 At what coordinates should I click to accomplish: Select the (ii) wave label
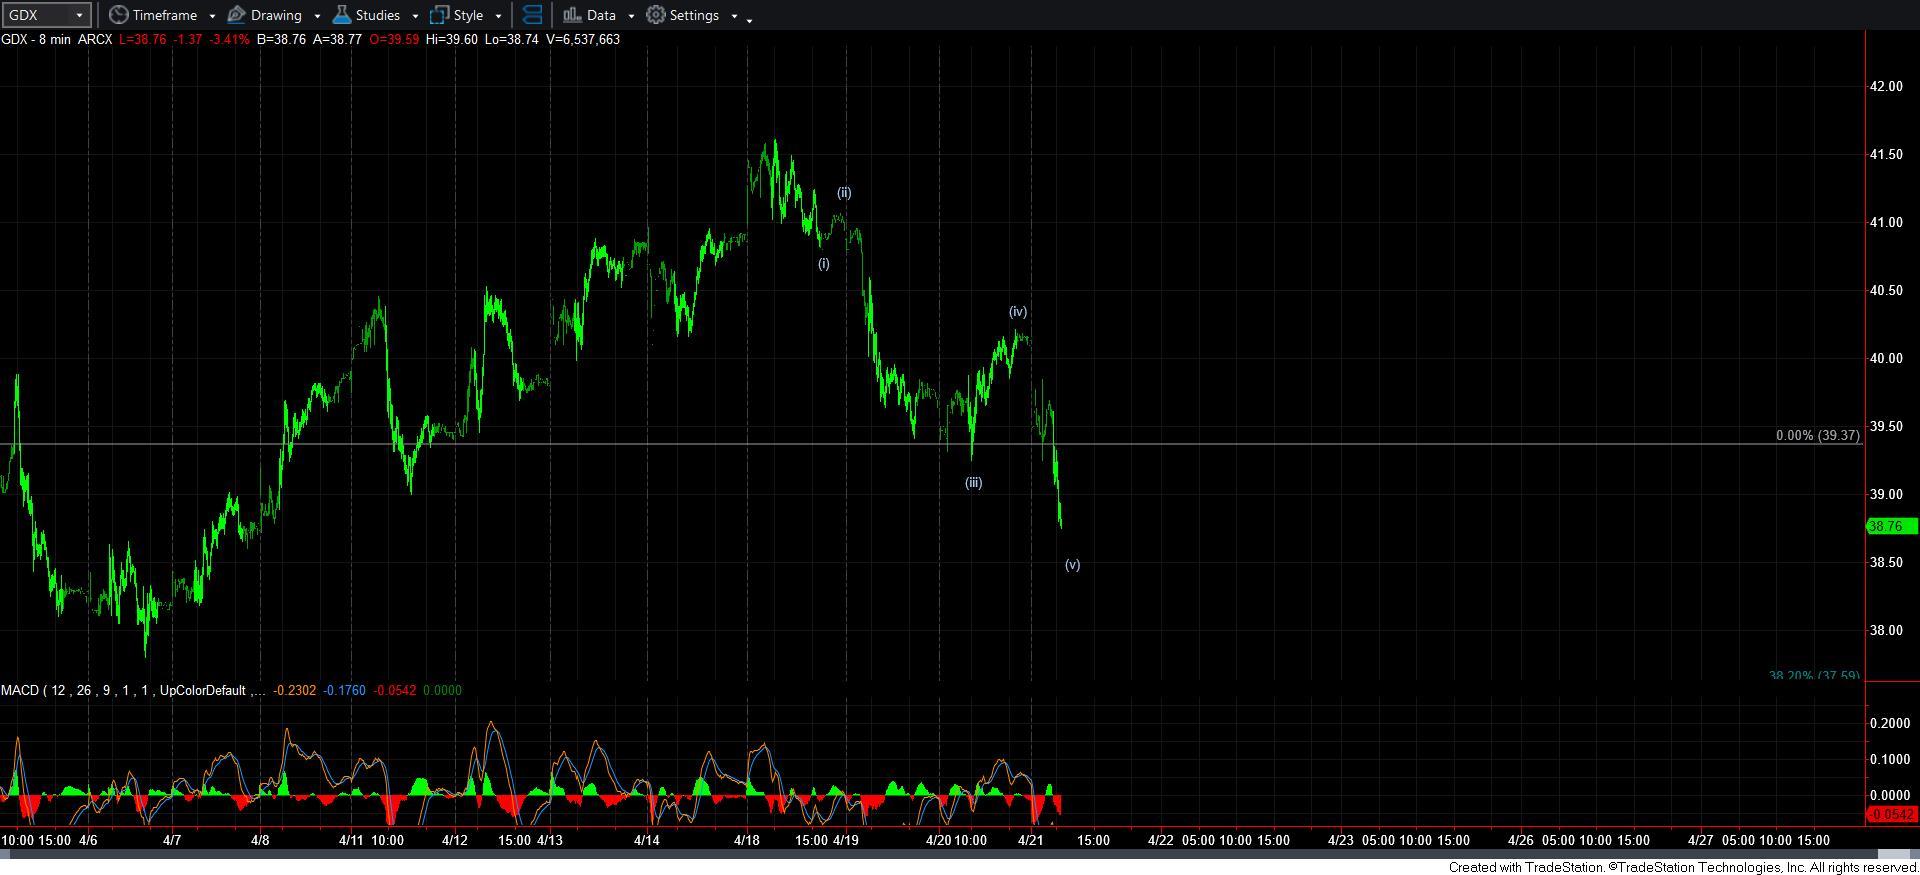pos(844,193)
